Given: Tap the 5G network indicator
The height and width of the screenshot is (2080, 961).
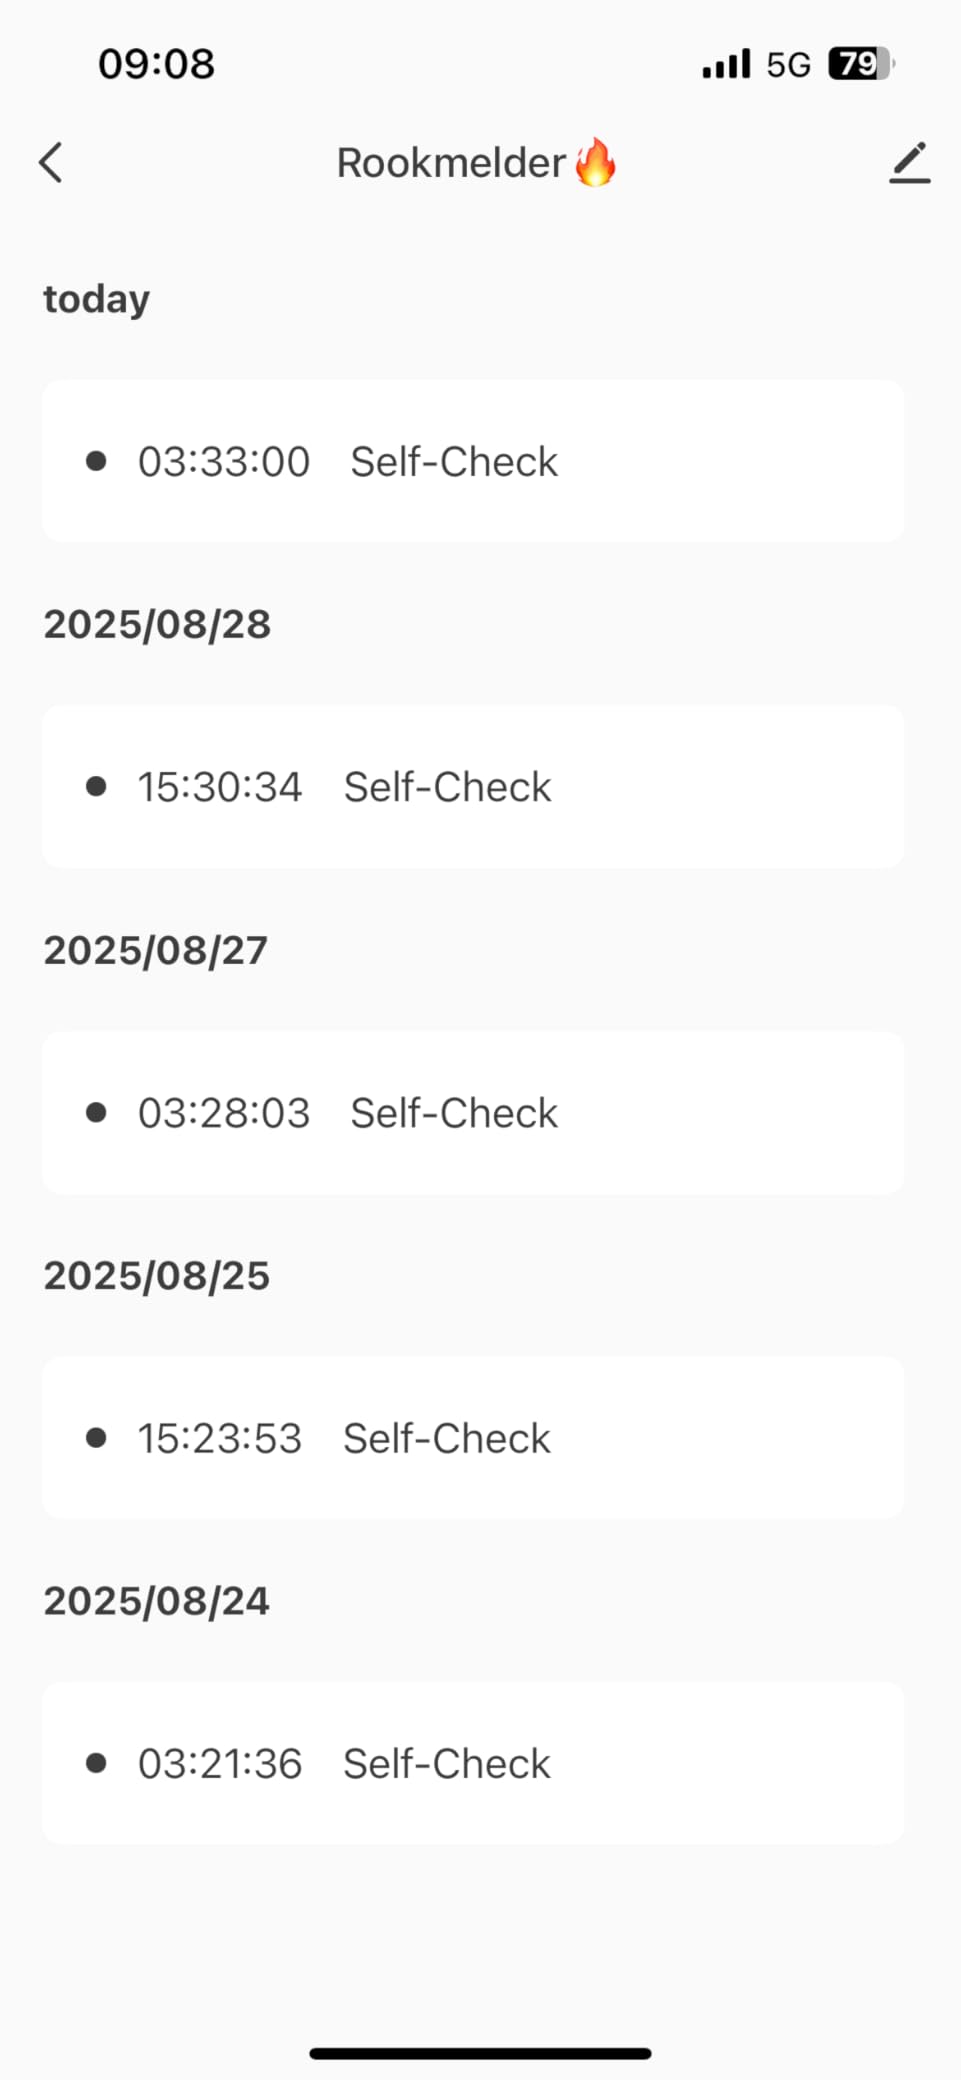Looking at the screenshot, I should click(788, 65).
